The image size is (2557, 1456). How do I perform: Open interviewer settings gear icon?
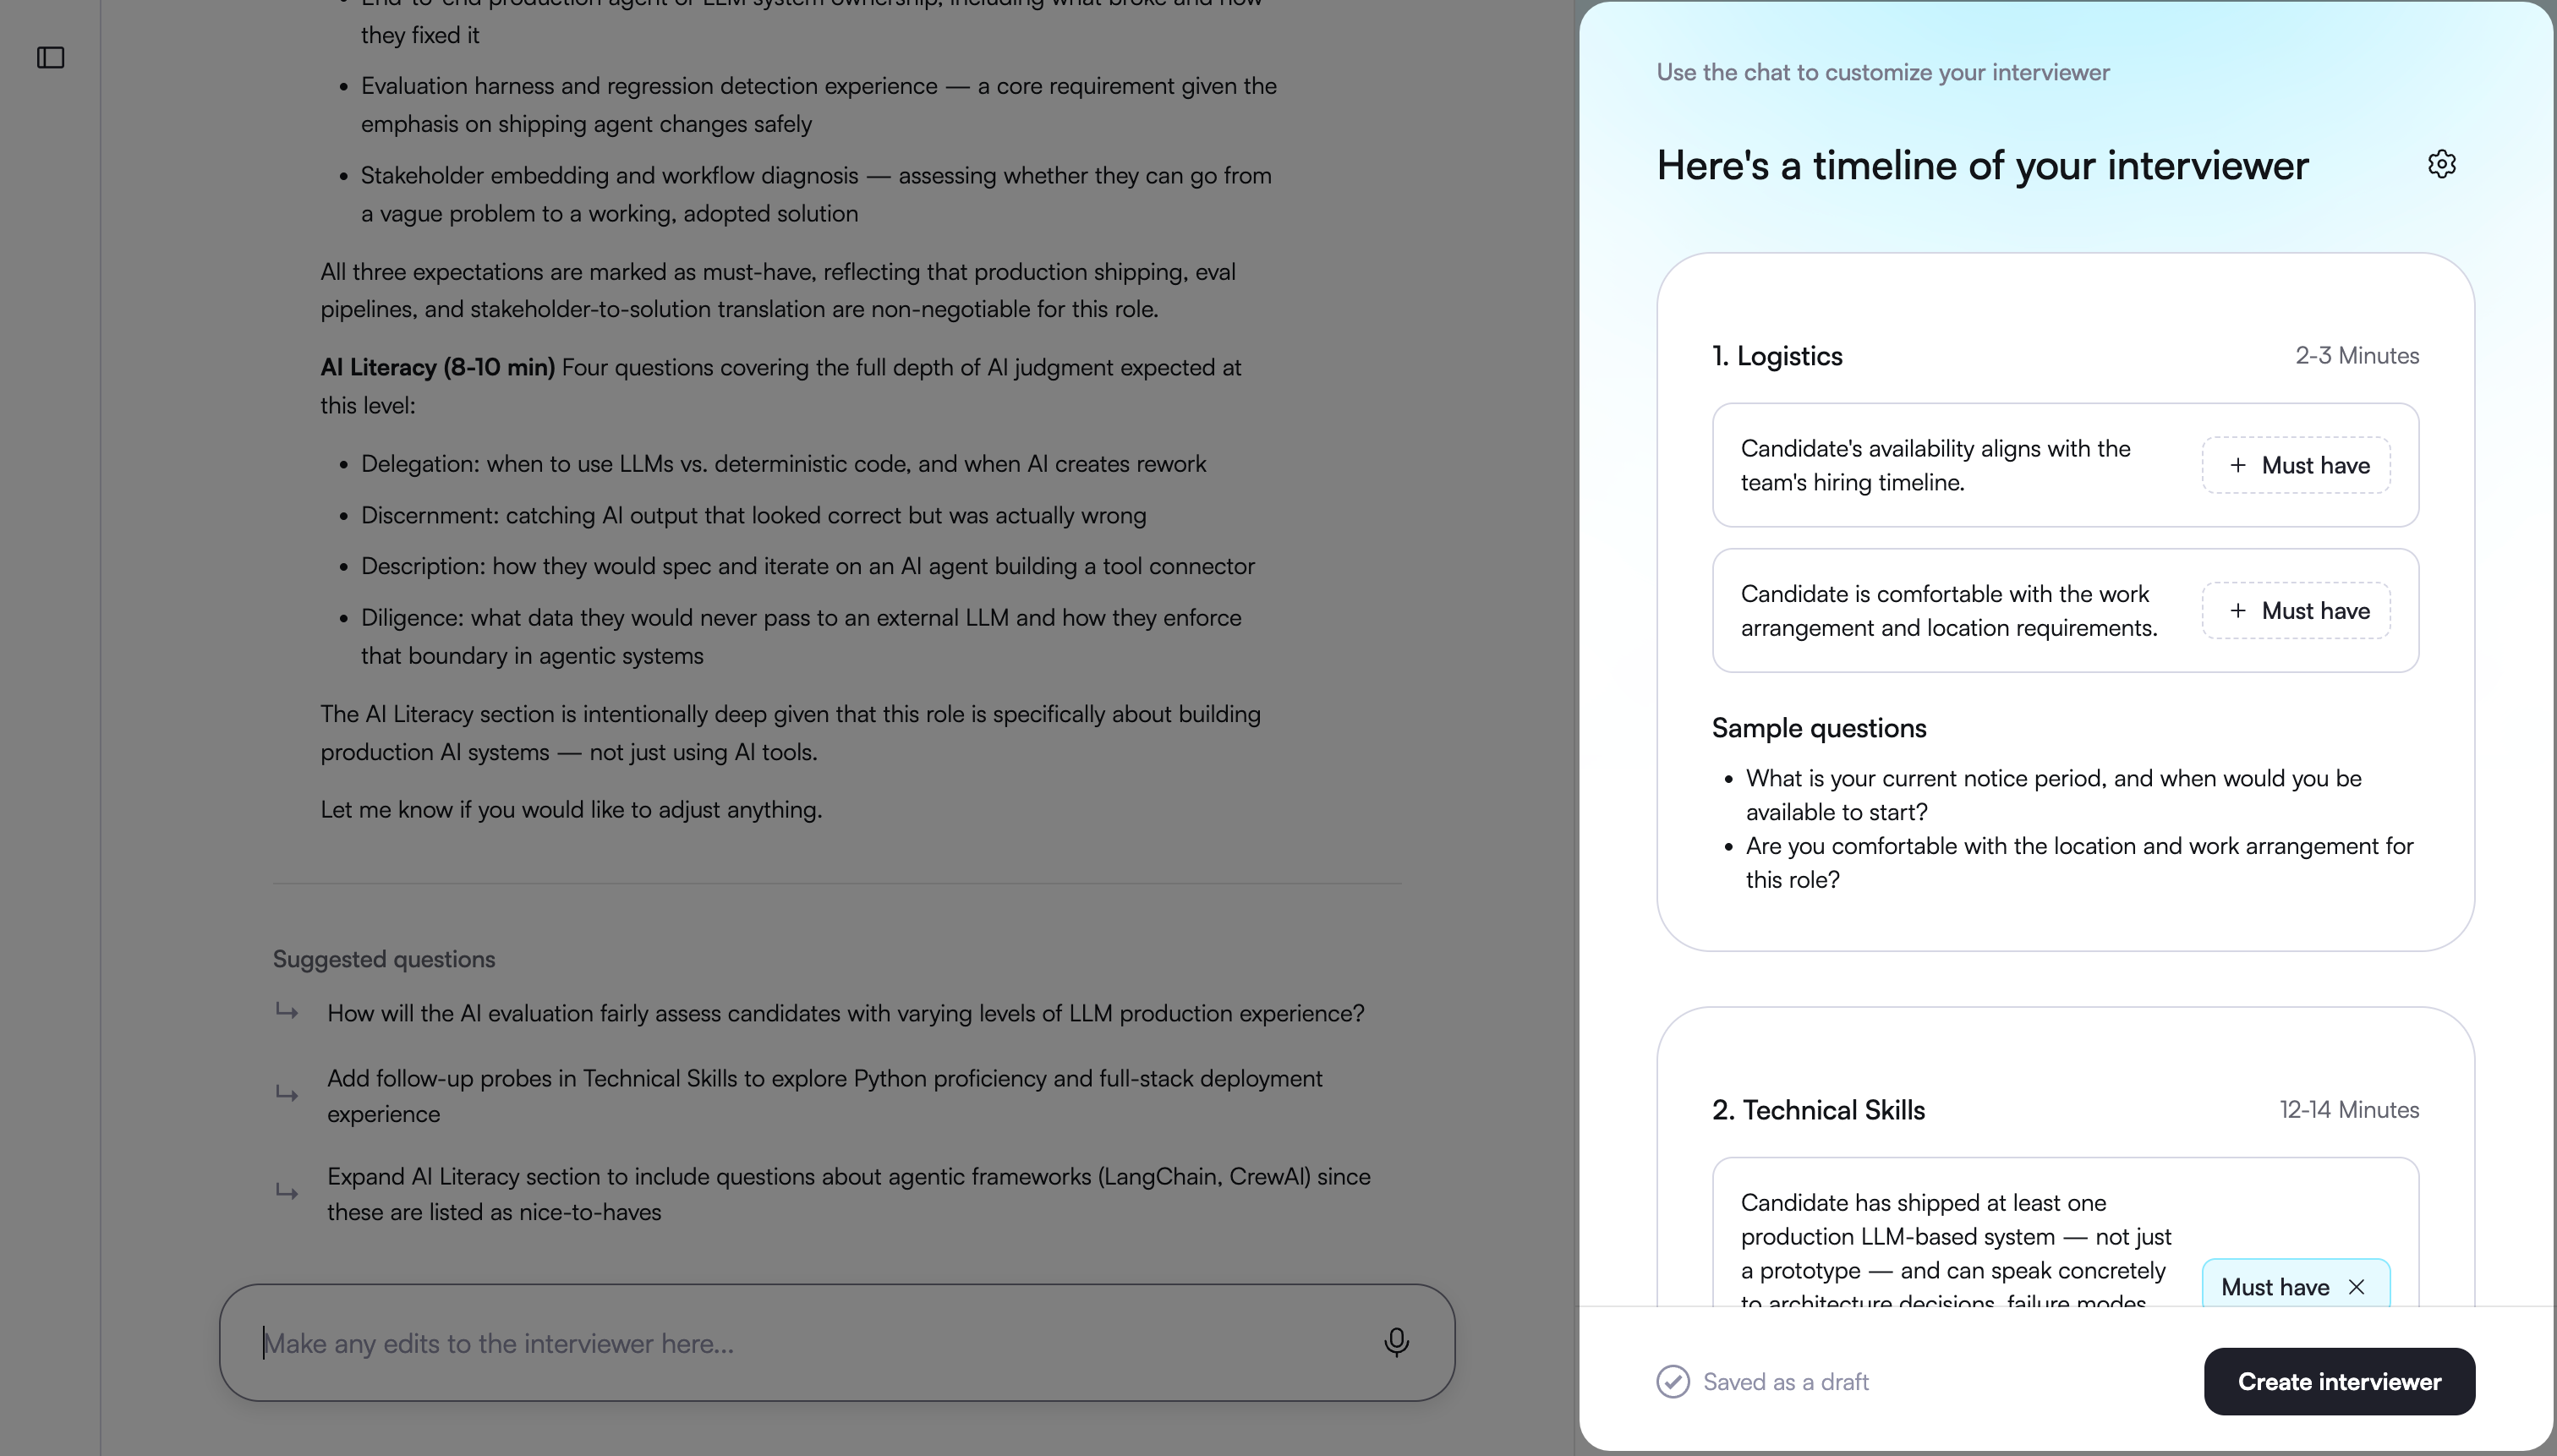click(2441, 164)
